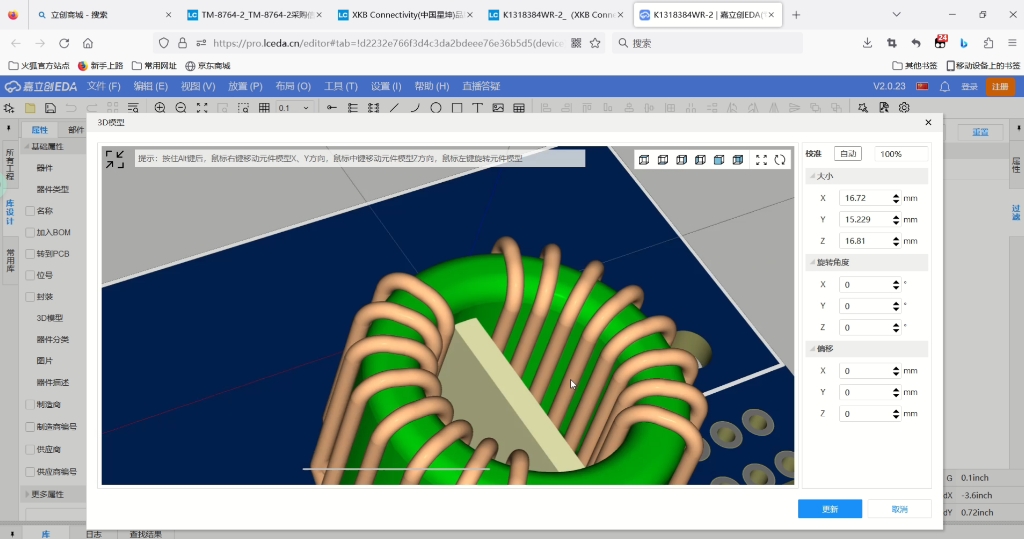Click the grid display toolbar icon

pos(264,108)
